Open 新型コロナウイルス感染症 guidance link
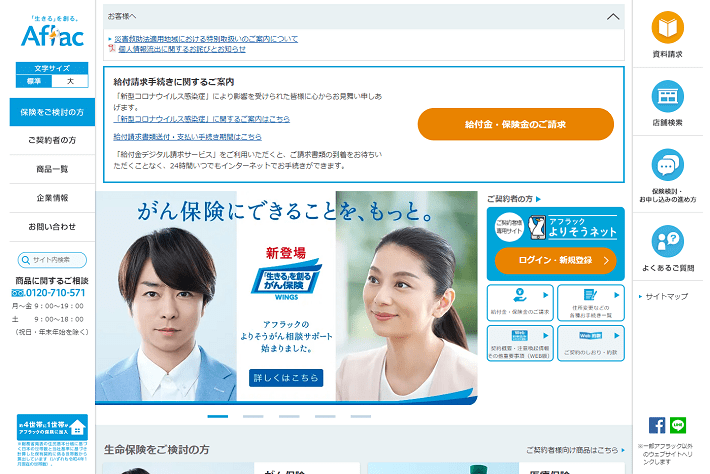710x474 pixels. (201, 119)
